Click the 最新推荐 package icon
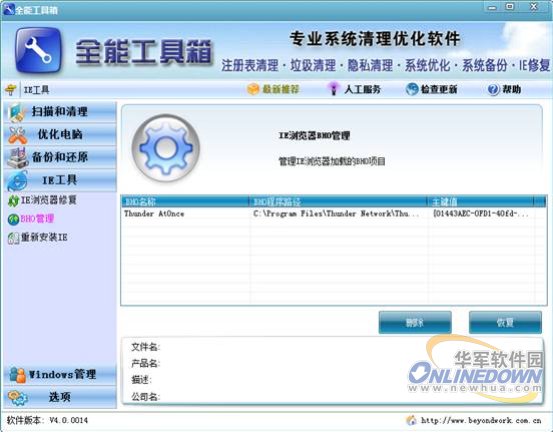 (253, 89)
